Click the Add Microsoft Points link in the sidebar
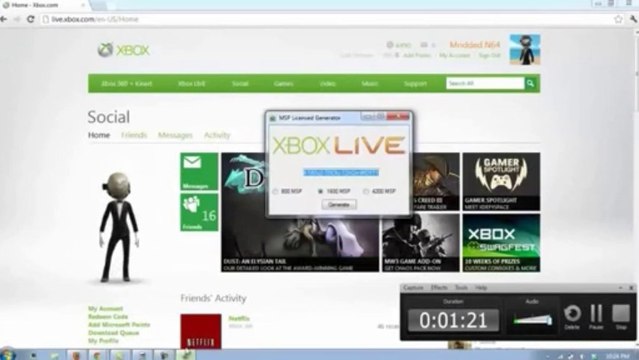This screenshot has height=360, width=639. 119,325
